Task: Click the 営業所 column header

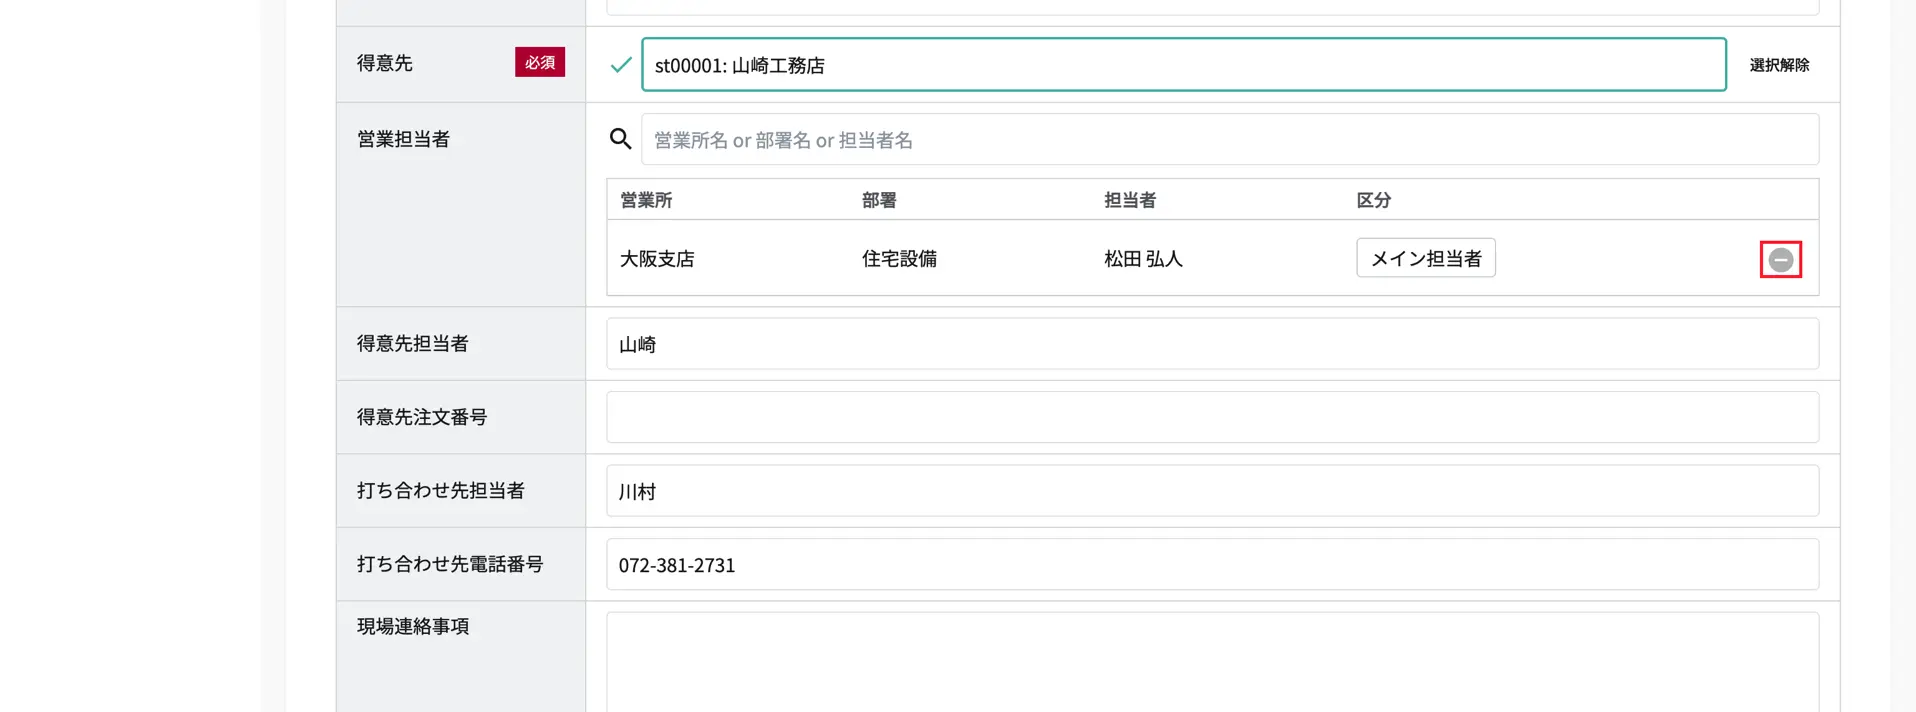Action: [x=646, y=200]
